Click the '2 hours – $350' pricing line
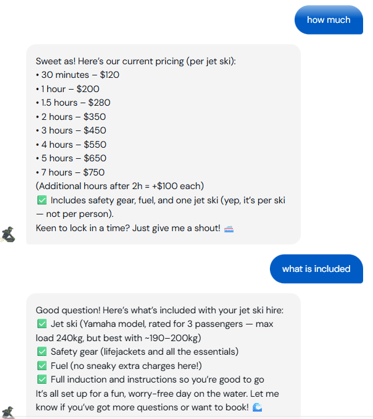 71,117
